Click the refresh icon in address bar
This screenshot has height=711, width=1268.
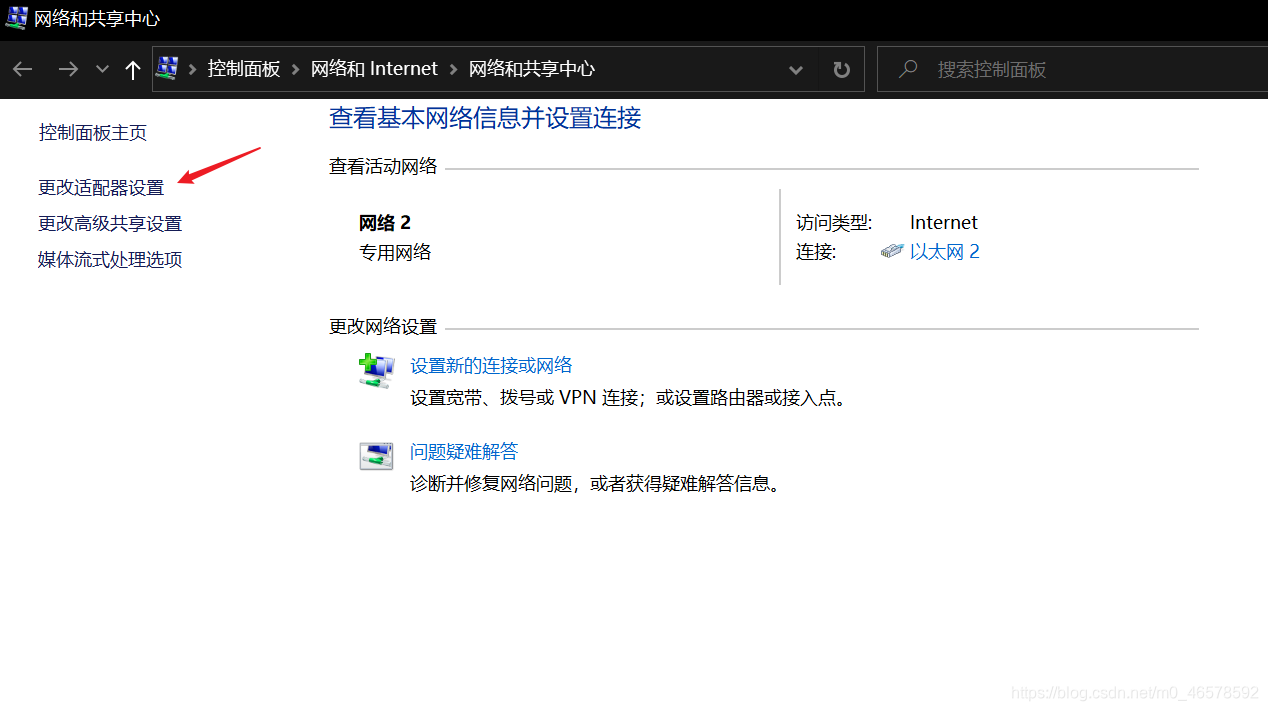pyautogui.click(x=840, y=68)
